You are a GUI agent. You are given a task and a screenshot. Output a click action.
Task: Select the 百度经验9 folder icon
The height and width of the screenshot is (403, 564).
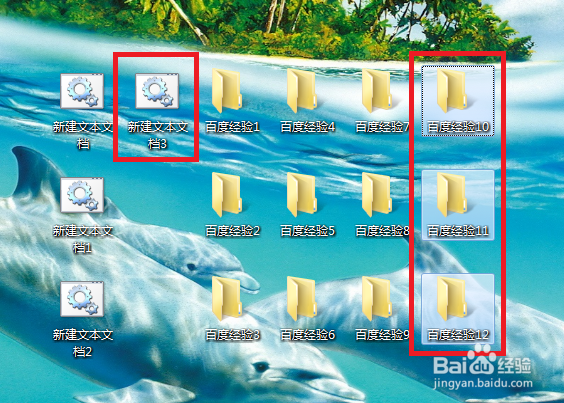pos(378,299)
